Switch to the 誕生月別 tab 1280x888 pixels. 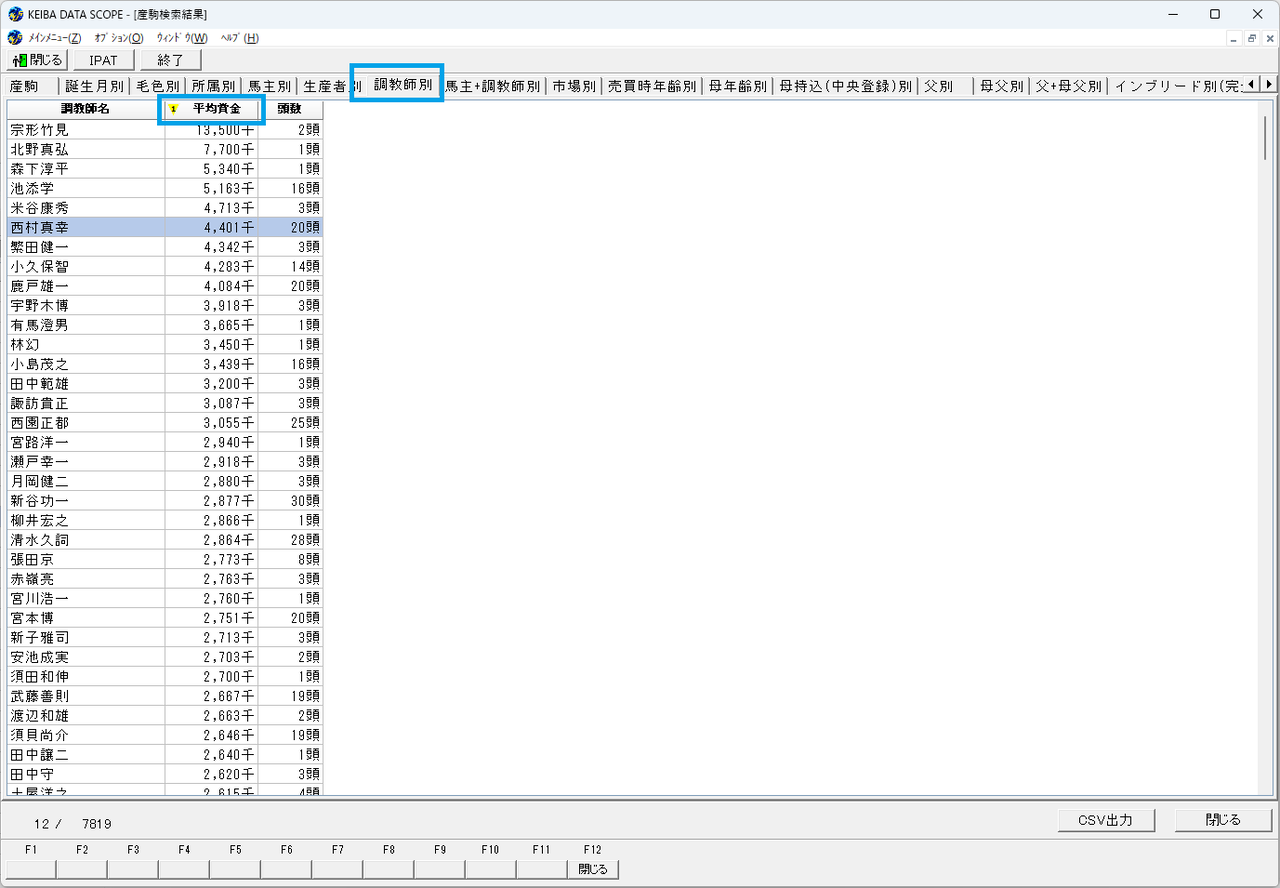[95, 86]
